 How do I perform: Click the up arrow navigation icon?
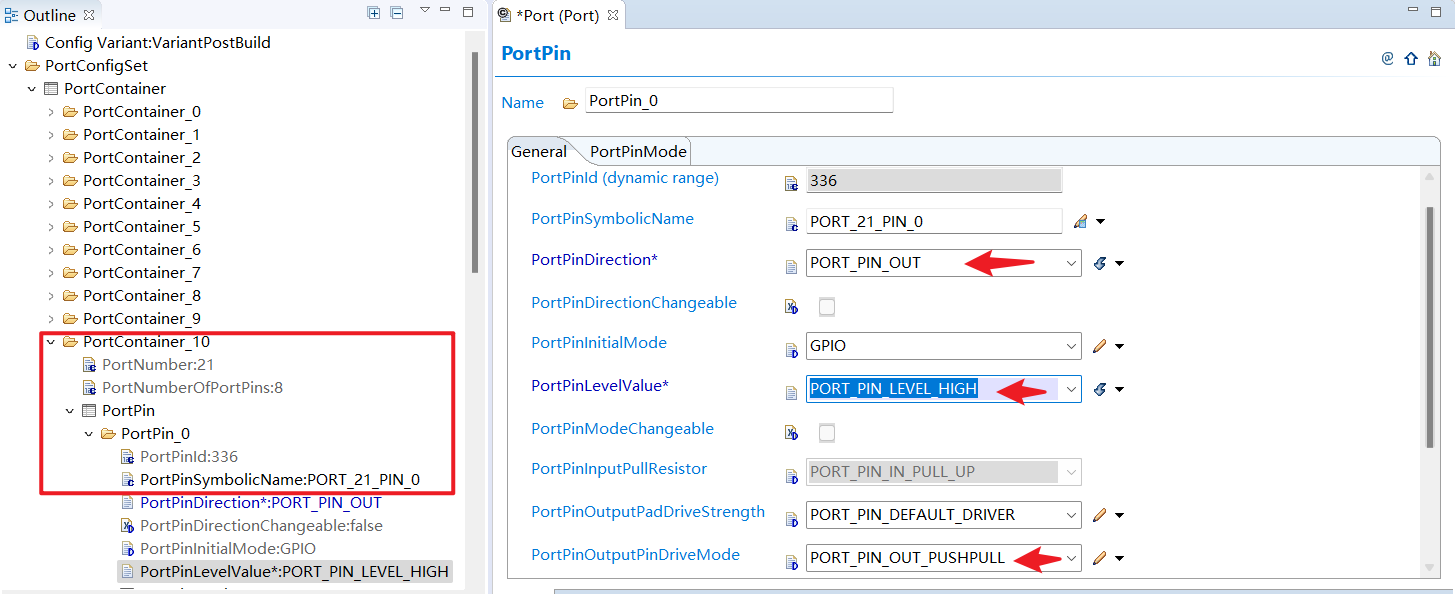click(x=1411, y=58)
